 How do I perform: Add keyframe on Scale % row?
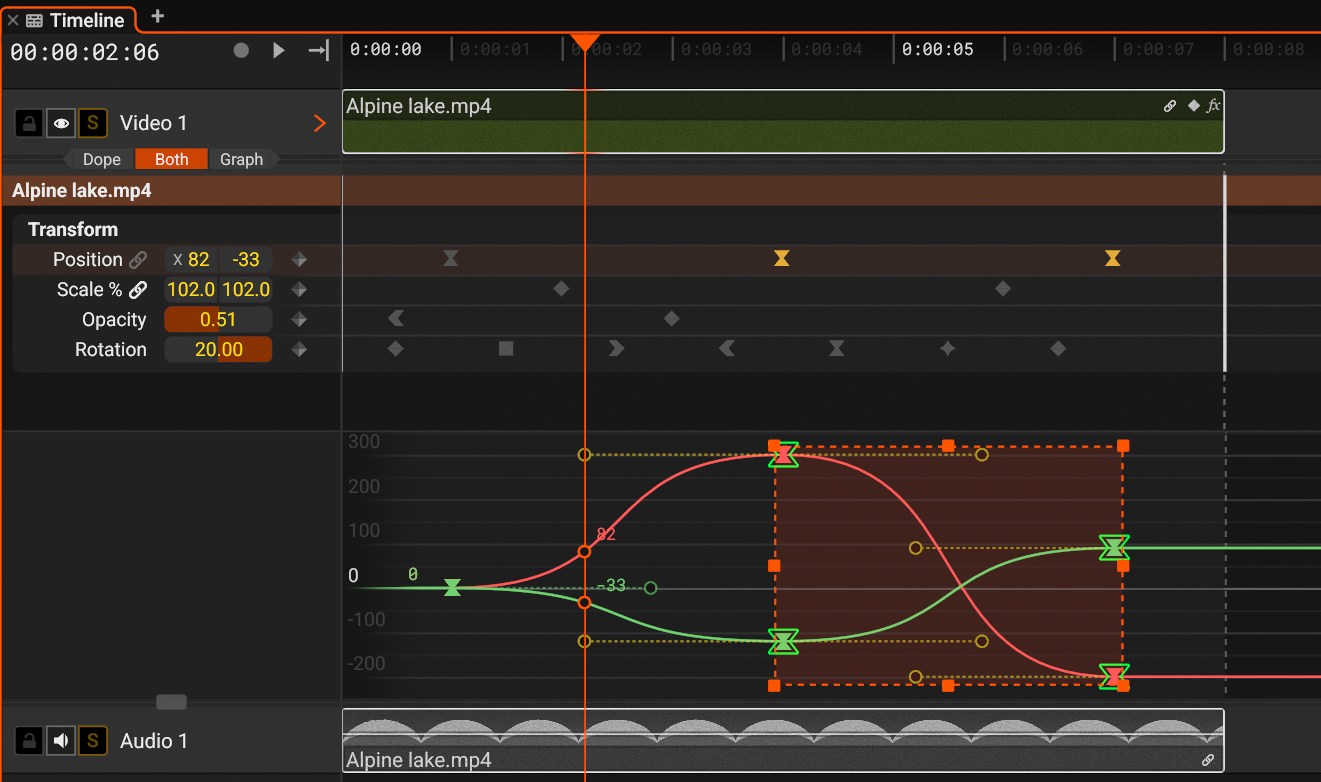(x=298, y=290)
